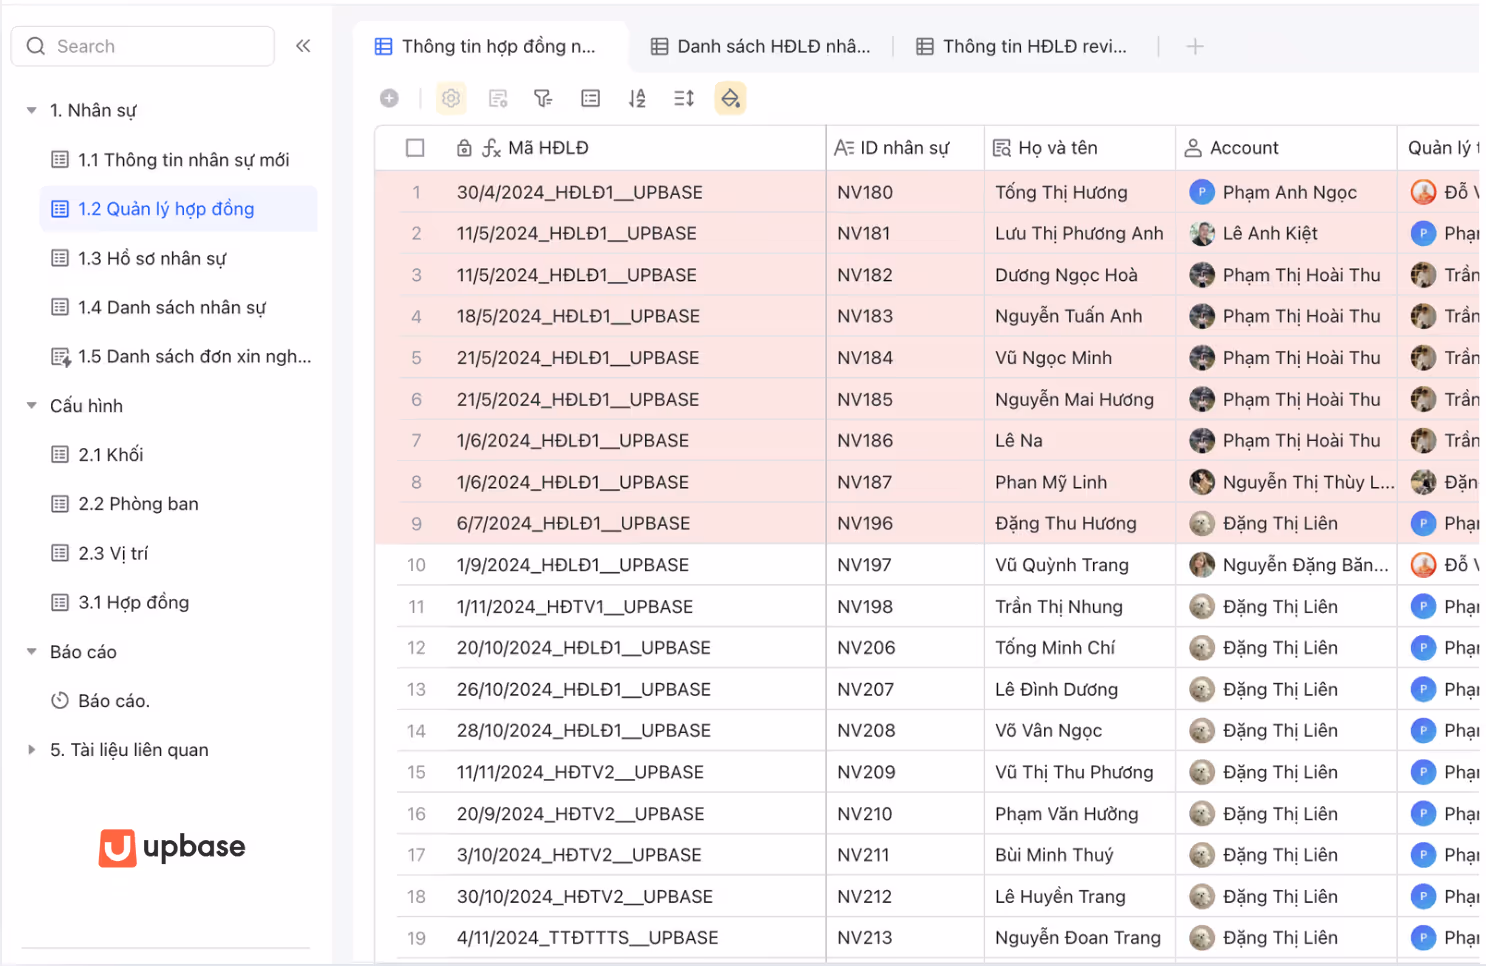
Task: Select the Dương Ngọc Hoà cell
Action: click(1080, 275)
